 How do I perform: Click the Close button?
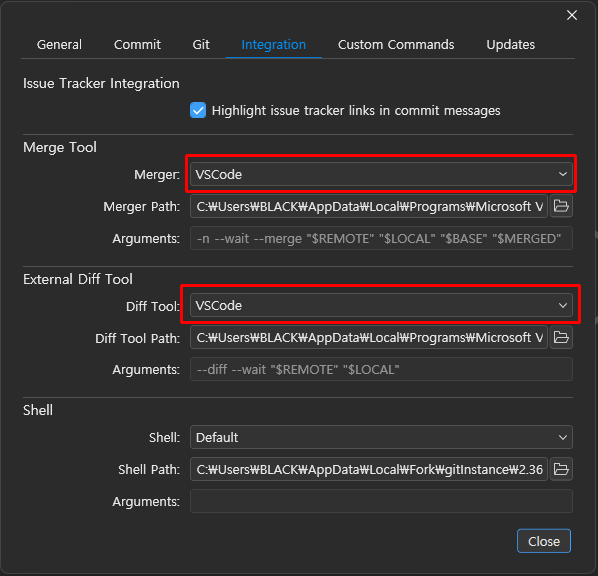pyautogui.click(x=544, y=541)
